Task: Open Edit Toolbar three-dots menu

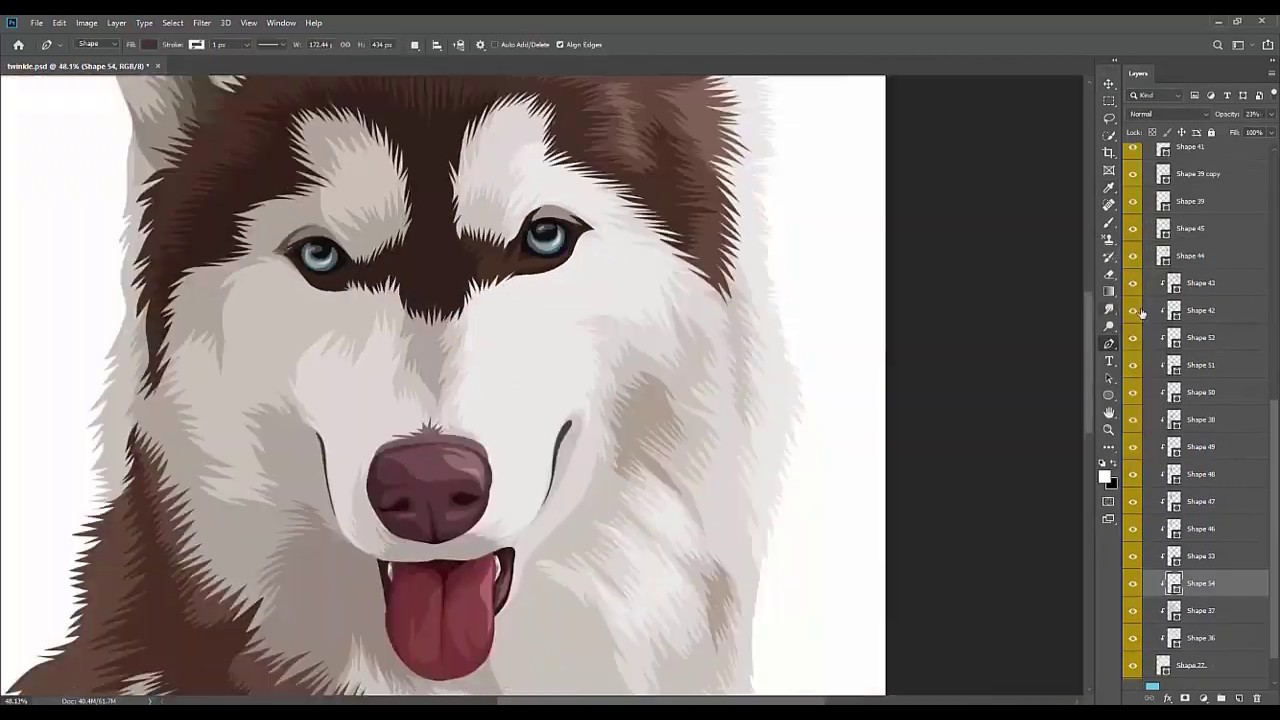Action: point(1109,447)
